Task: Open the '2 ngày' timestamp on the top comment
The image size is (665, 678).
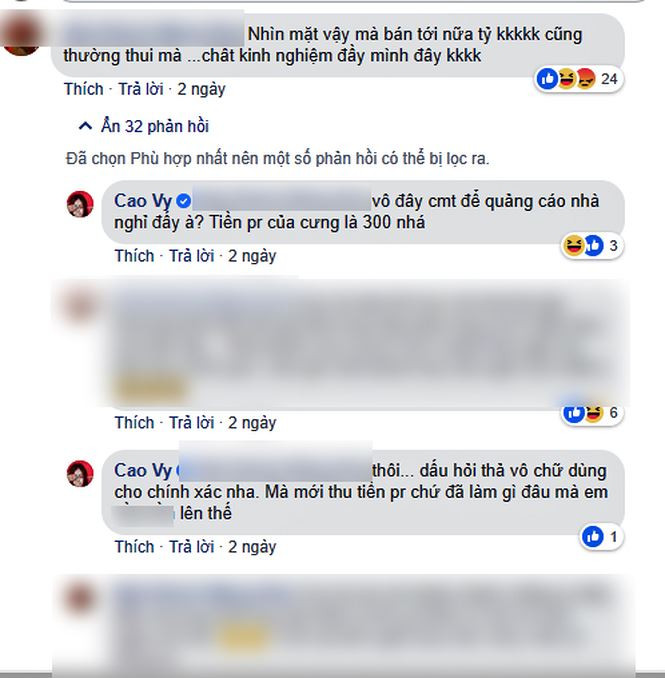Action: click(x=201, y=89)
